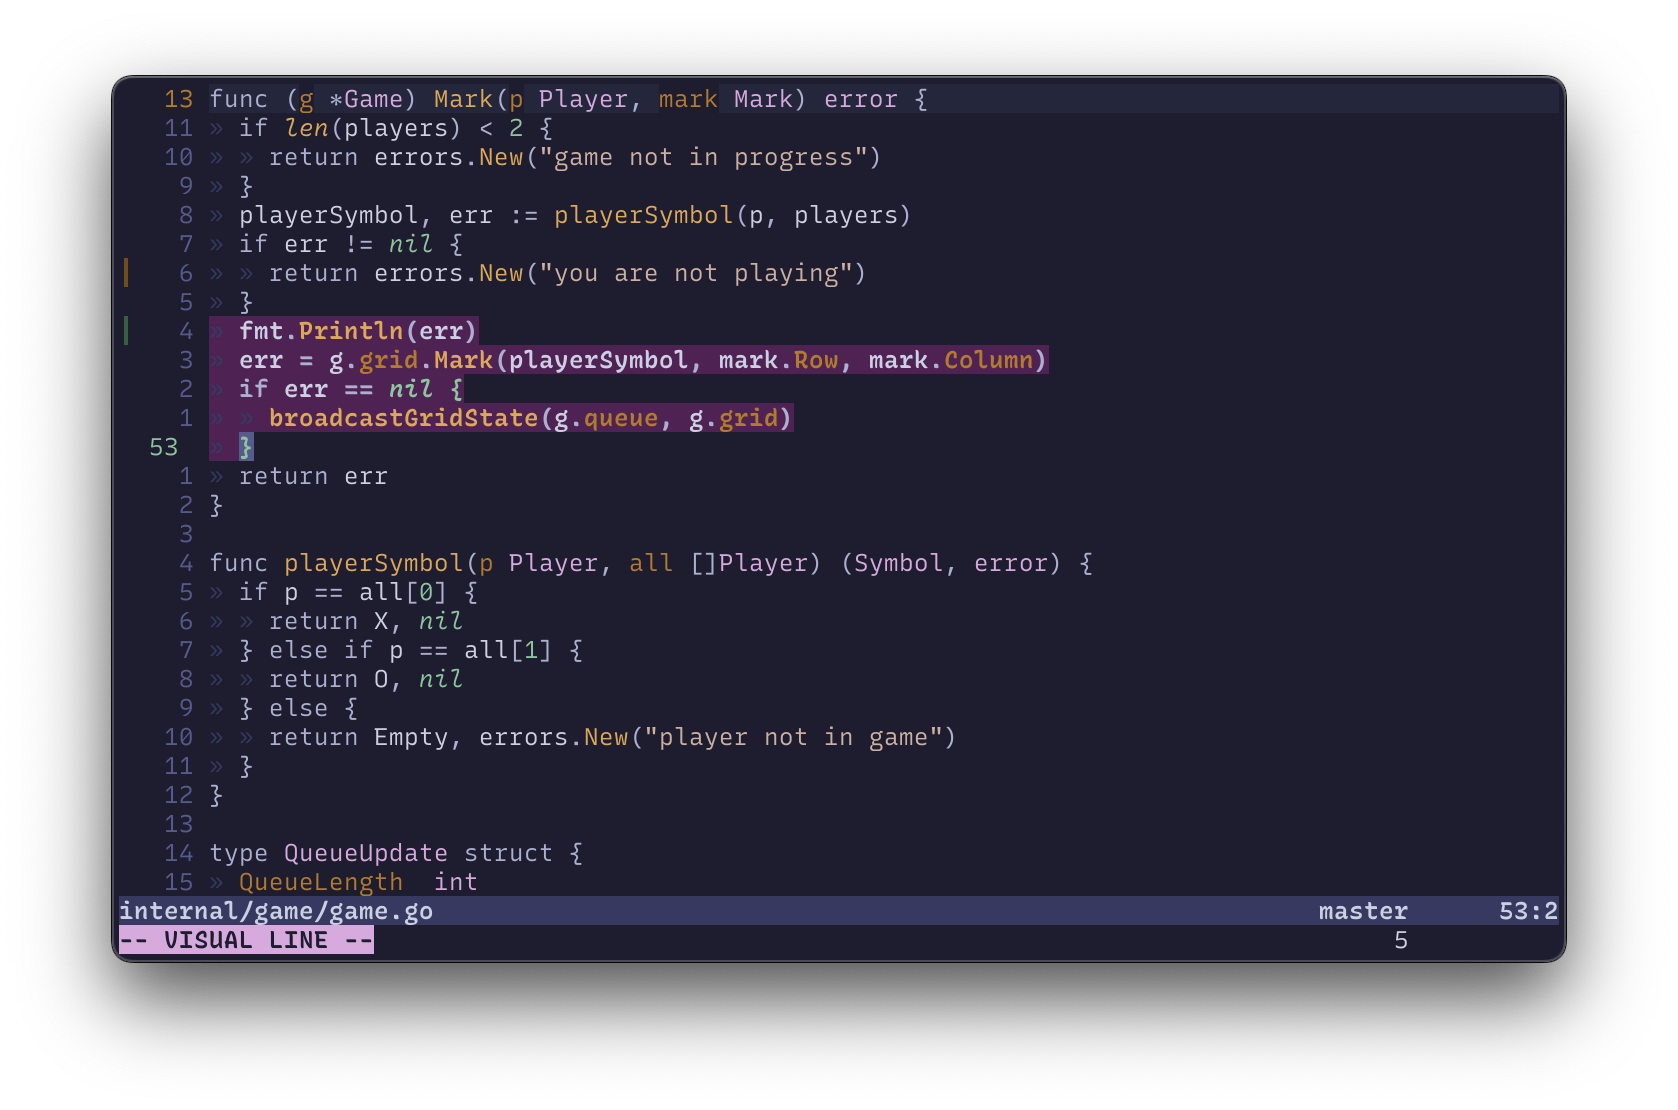Click the file path internal/game/game.go in status line
The image size is (1678, 1110).
click(276, 911)
